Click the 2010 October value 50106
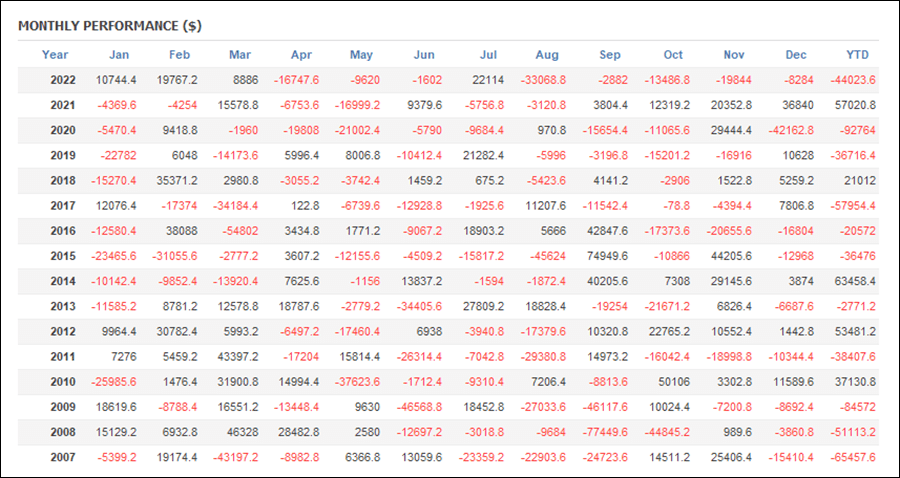 pyautogui.click(x=673, y=382)
